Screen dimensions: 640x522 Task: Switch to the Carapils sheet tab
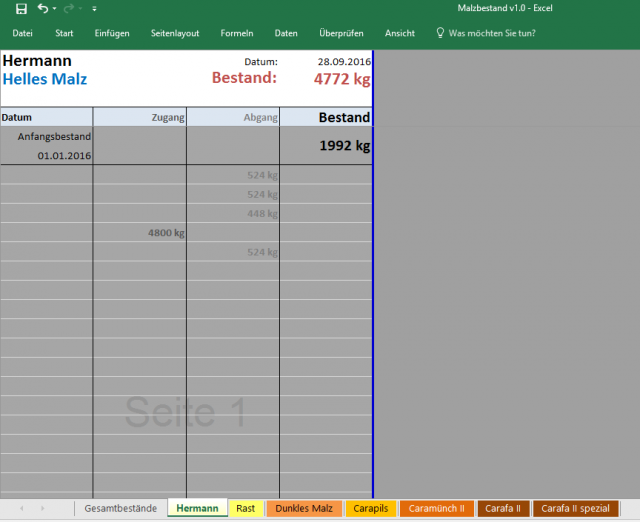[x=371, y=509]
